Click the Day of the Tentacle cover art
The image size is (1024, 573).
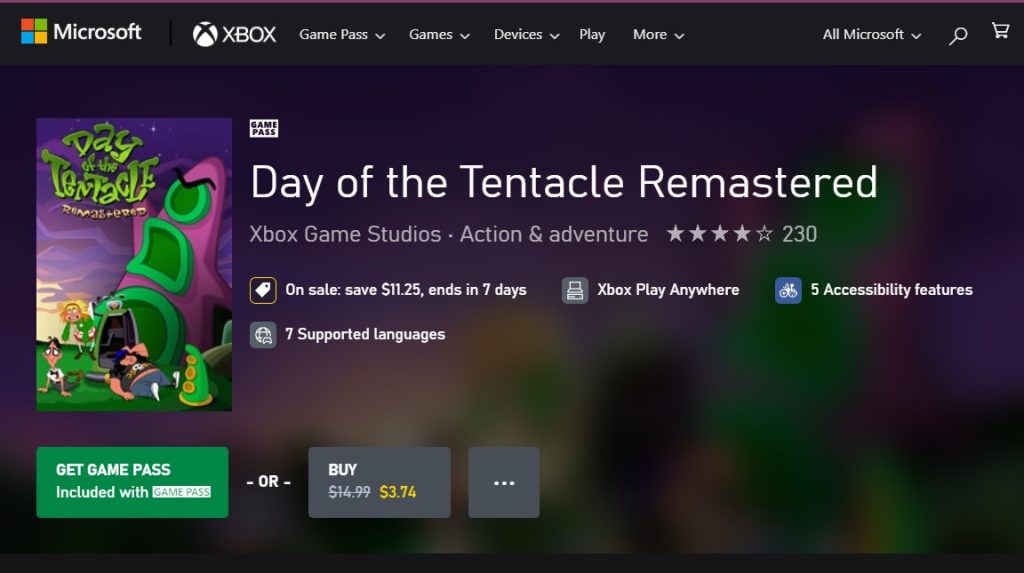[x=134, y=264]
